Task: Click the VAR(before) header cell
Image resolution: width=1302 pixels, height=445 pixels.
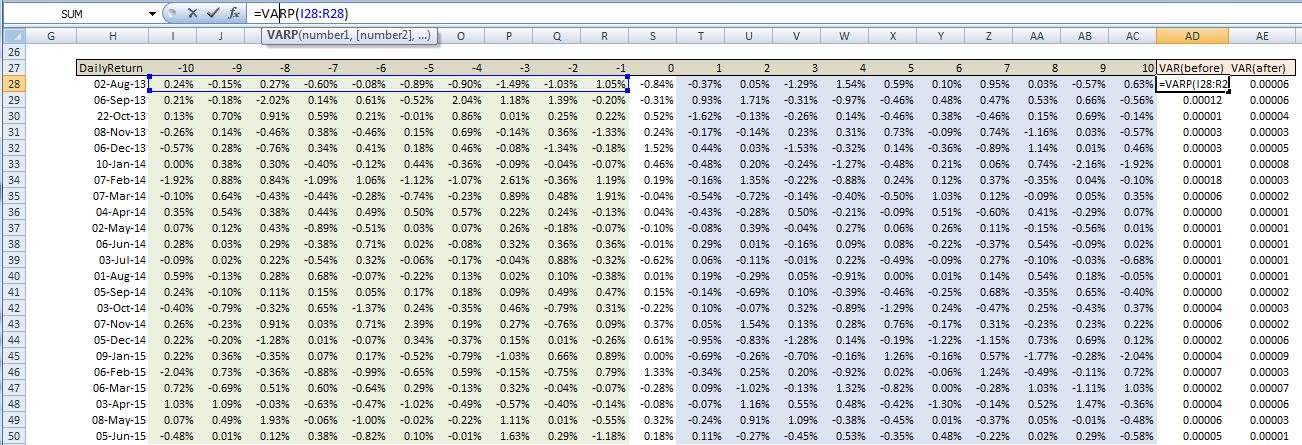Action: click(1192, 68)
